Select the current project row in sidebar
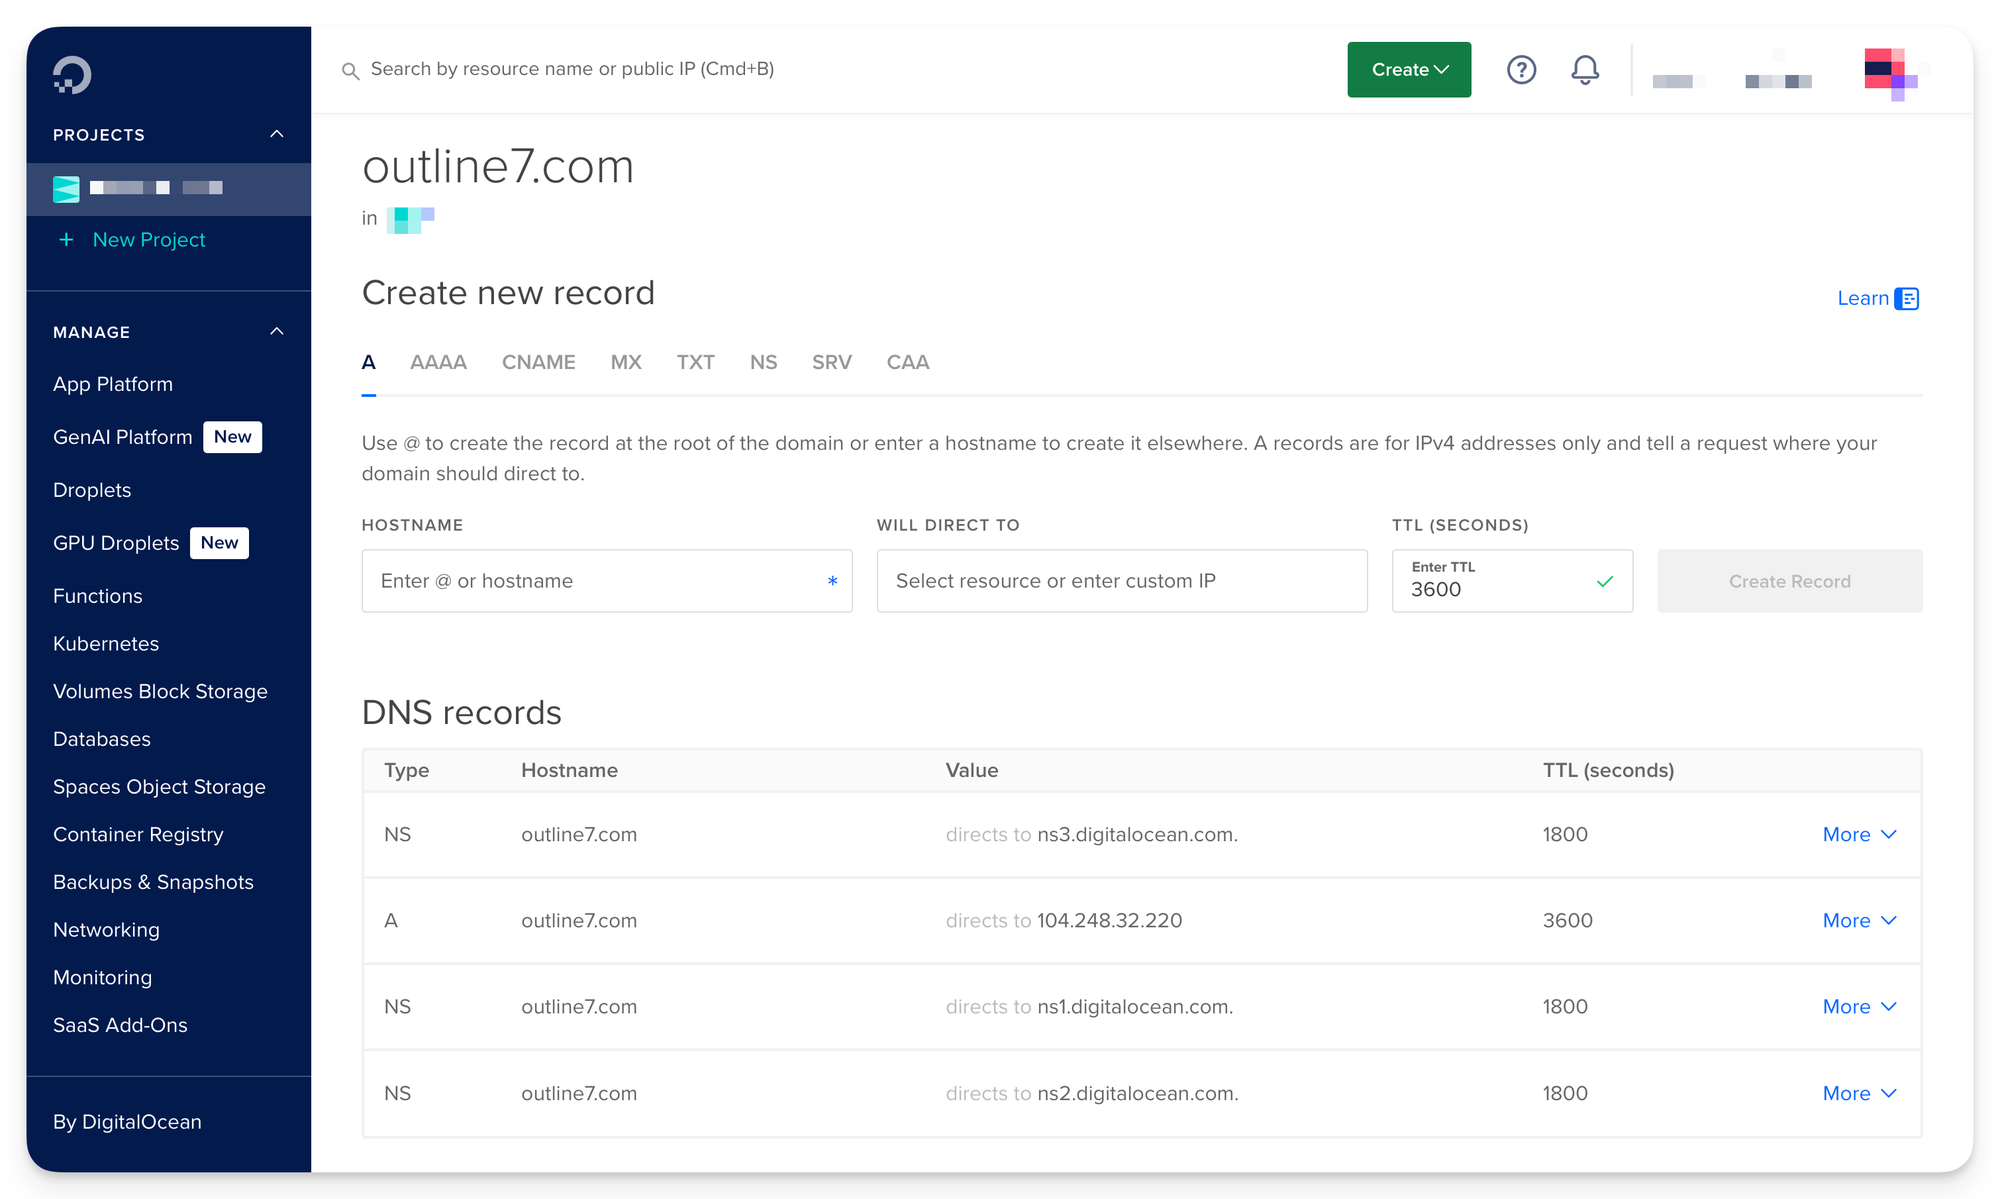This screenshot has height=1199, width=2000. 168,189
